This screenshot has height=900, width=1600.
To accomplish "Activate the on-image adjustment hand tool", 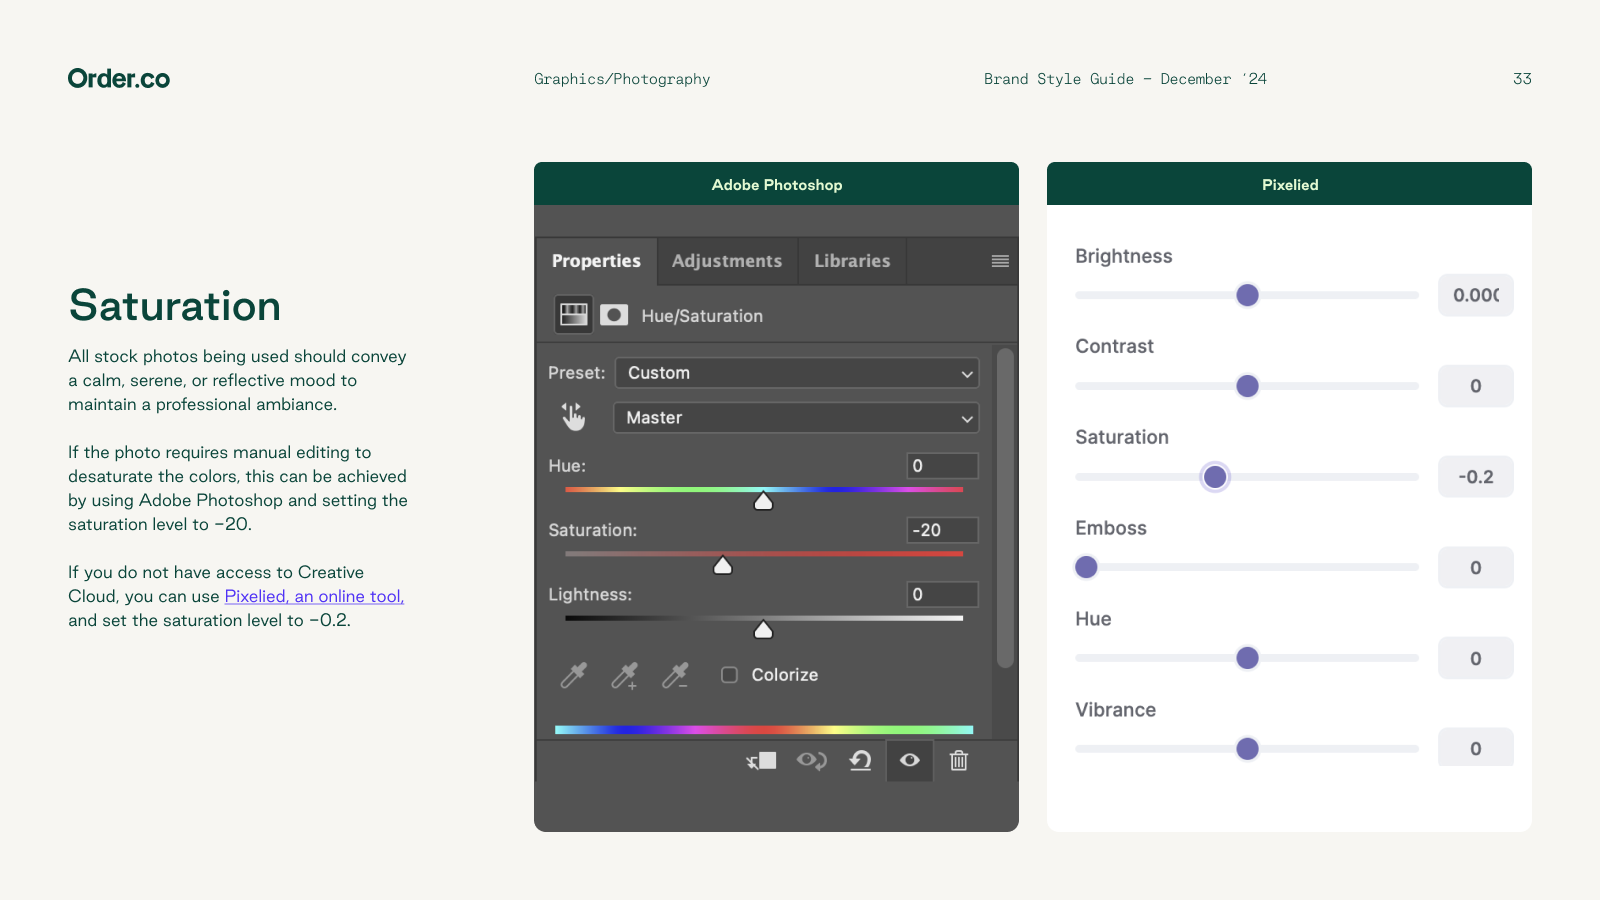I will [573, 417].
